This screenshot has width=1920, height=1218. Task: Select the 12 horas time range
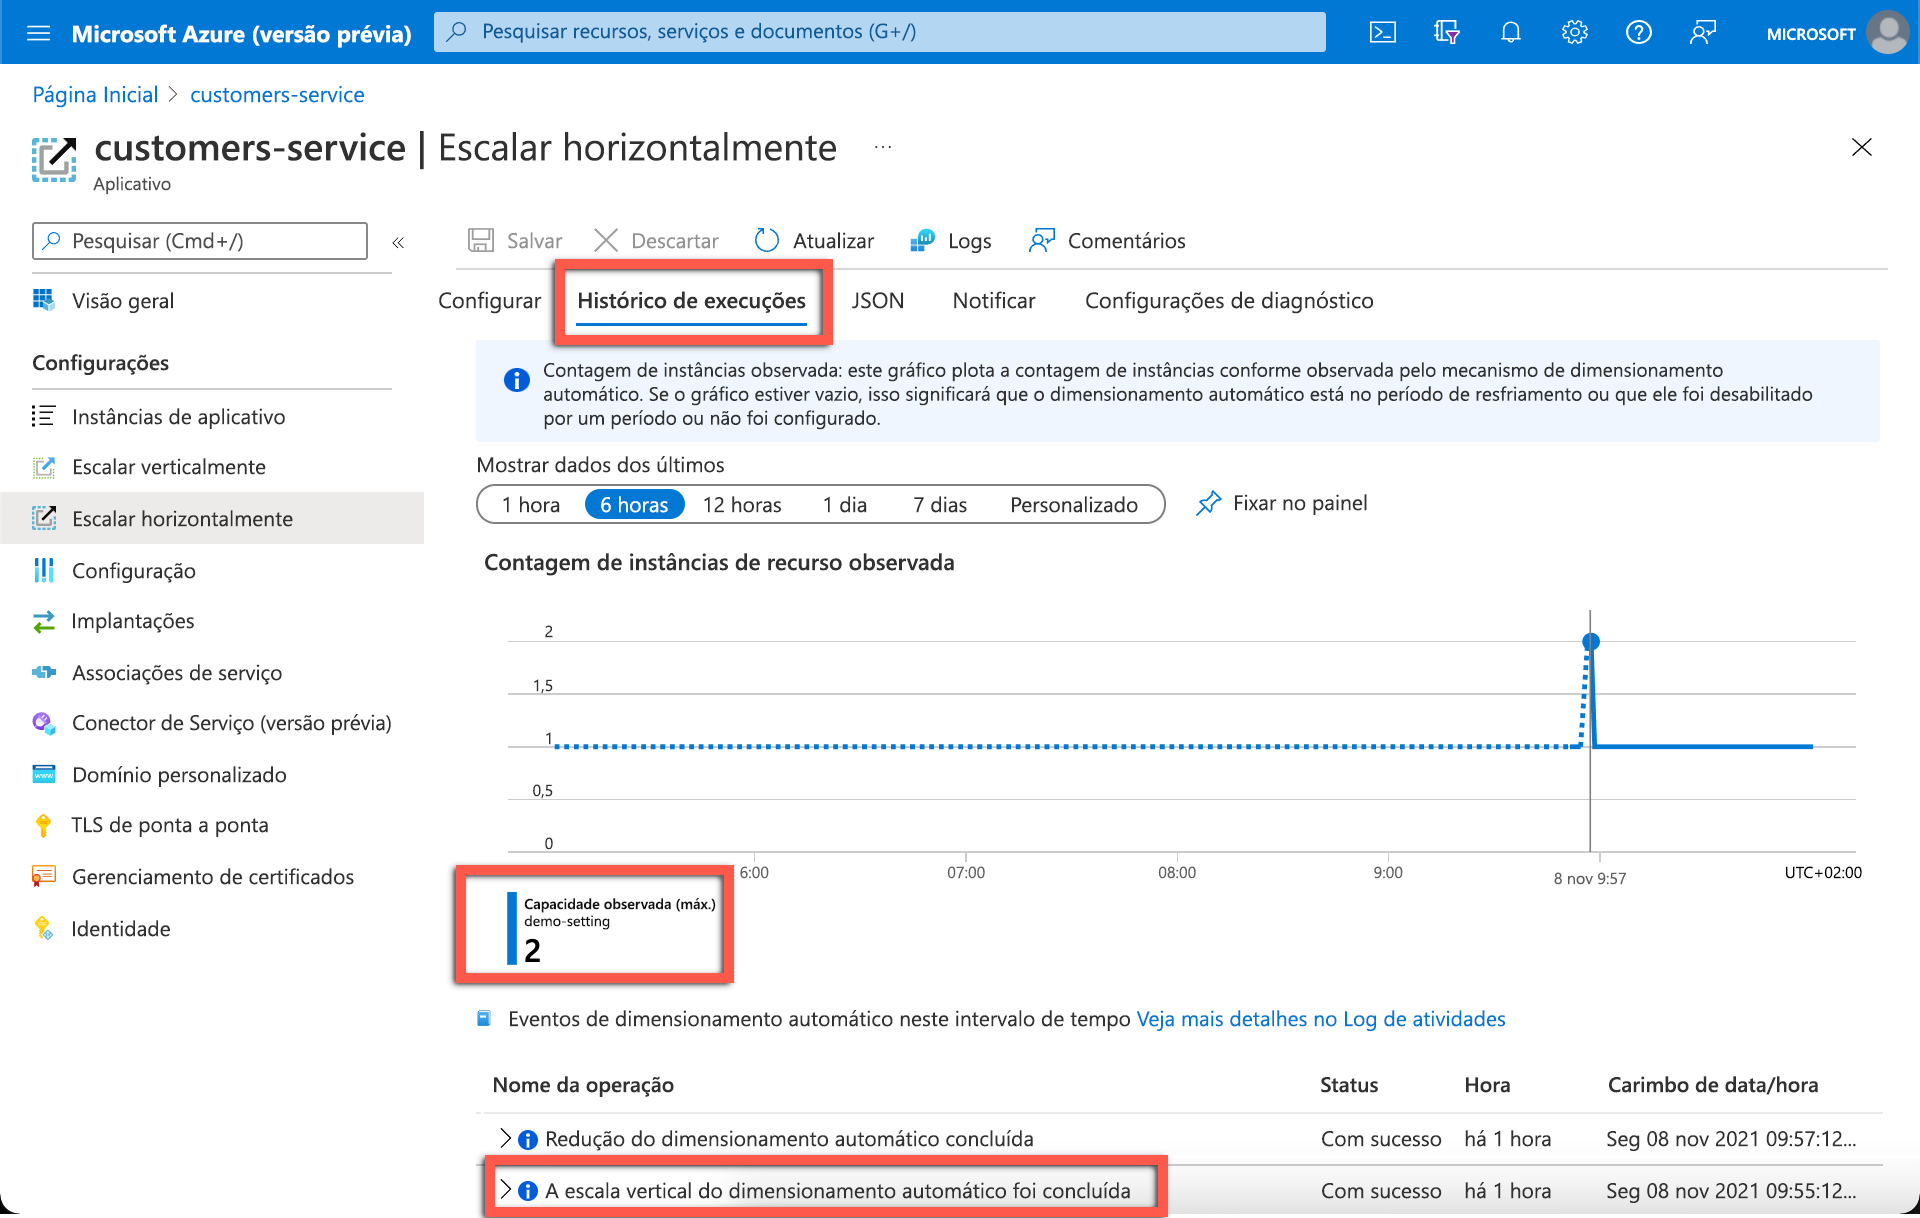coord(742,505)
